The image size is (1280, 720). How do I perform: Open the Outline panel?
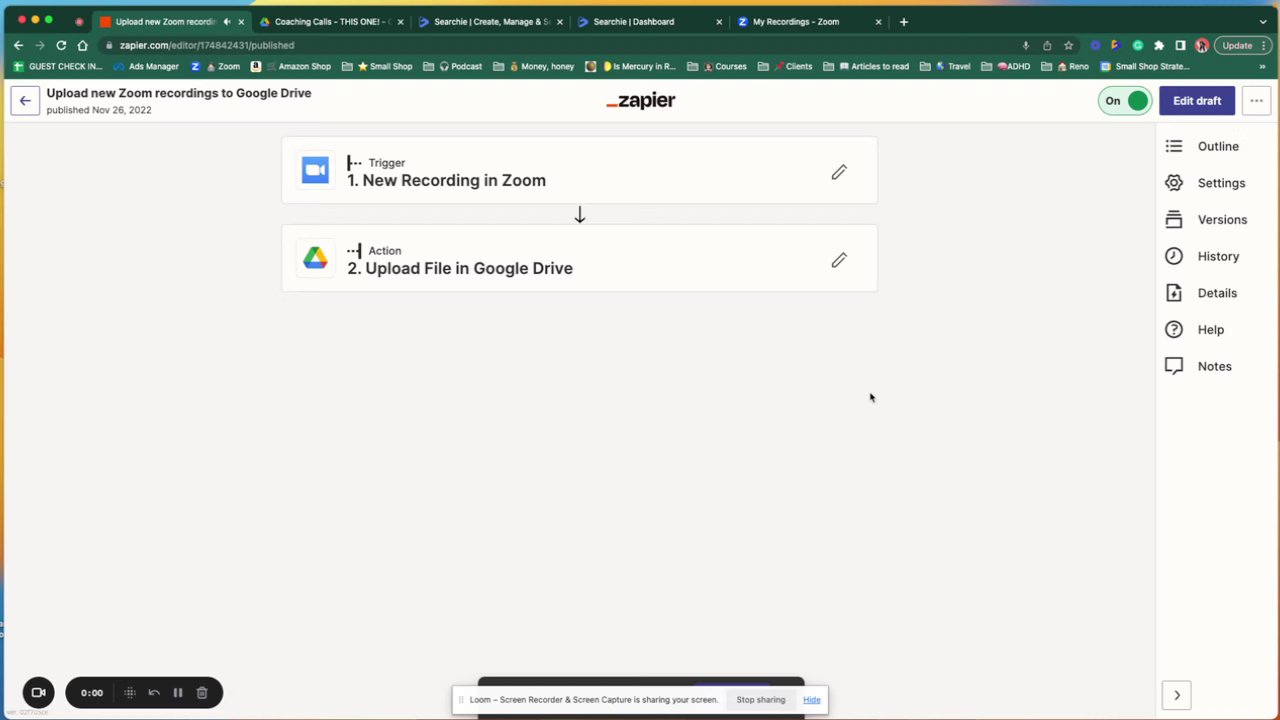(x=1203, y=146)
